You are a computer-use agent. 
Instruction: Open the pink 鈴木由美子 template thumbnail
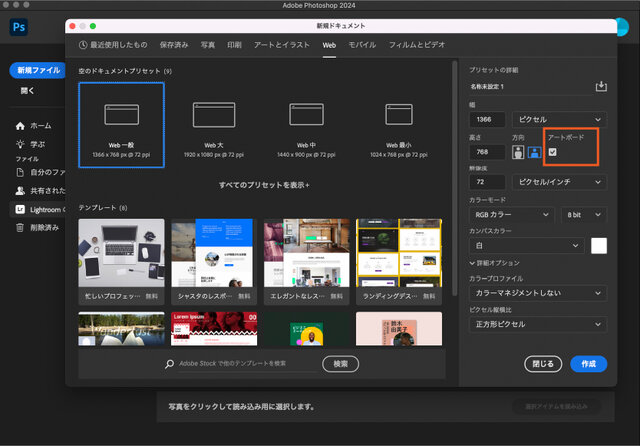coord(399,329)
